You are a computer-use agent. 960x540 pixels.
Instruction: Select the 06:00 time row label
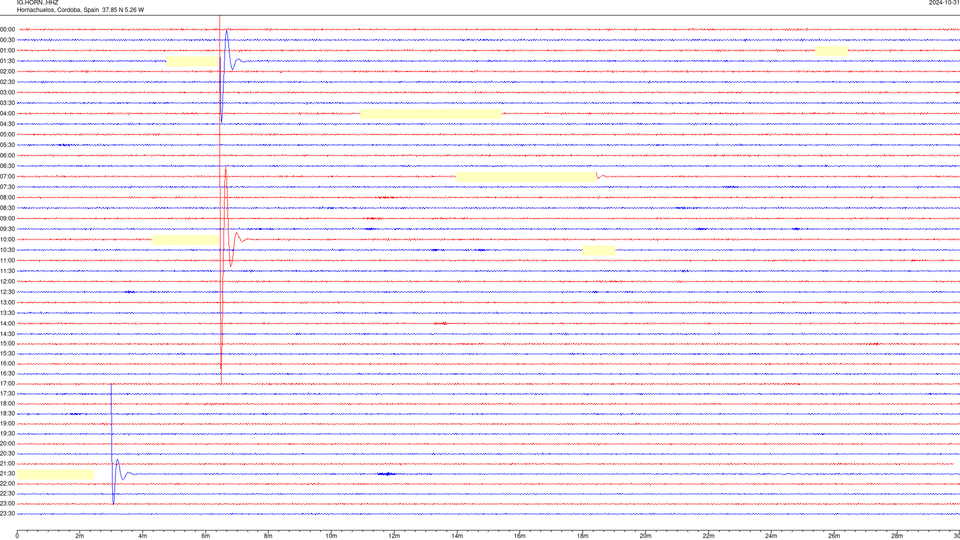[x=7, y=156]
